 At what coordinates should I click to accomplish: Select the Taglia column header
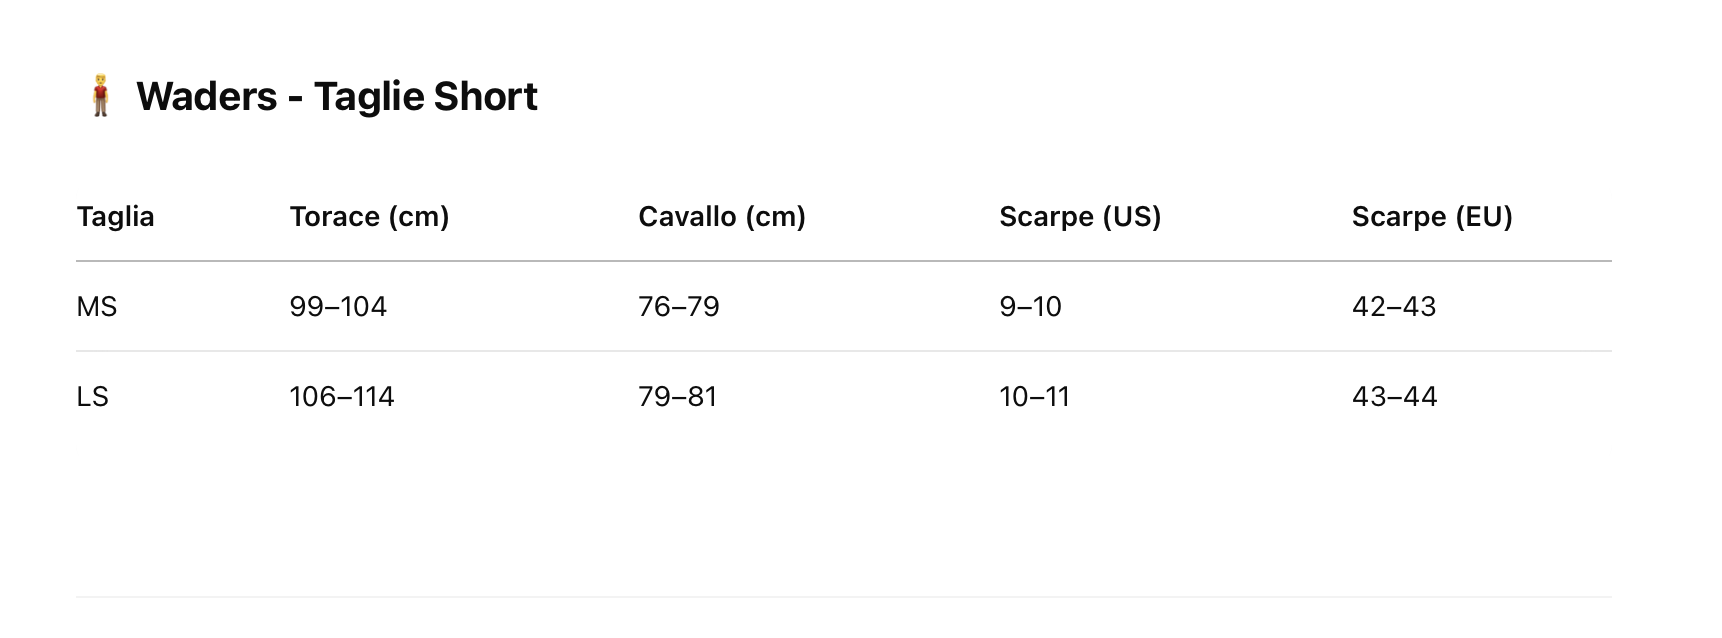click(x=115, y=217)
